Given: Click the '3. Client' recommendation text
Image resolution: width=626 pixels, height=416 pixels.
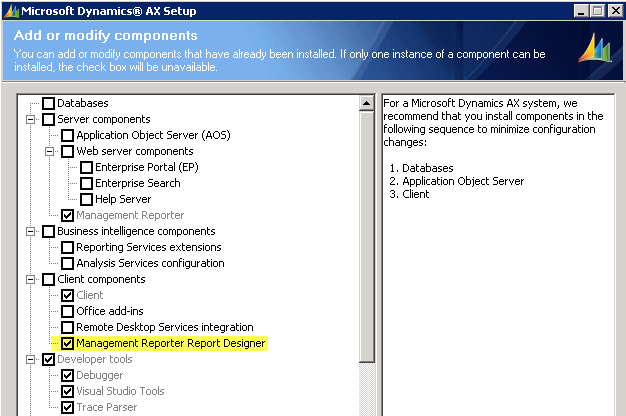Looking at the screenshot, I should (x=409, y=194).
